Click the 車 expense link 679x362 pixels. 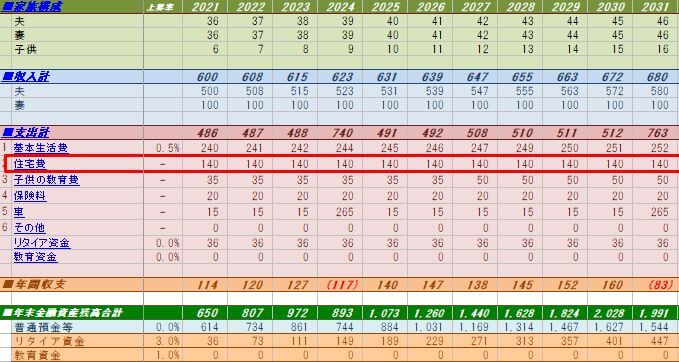(19, 212)
